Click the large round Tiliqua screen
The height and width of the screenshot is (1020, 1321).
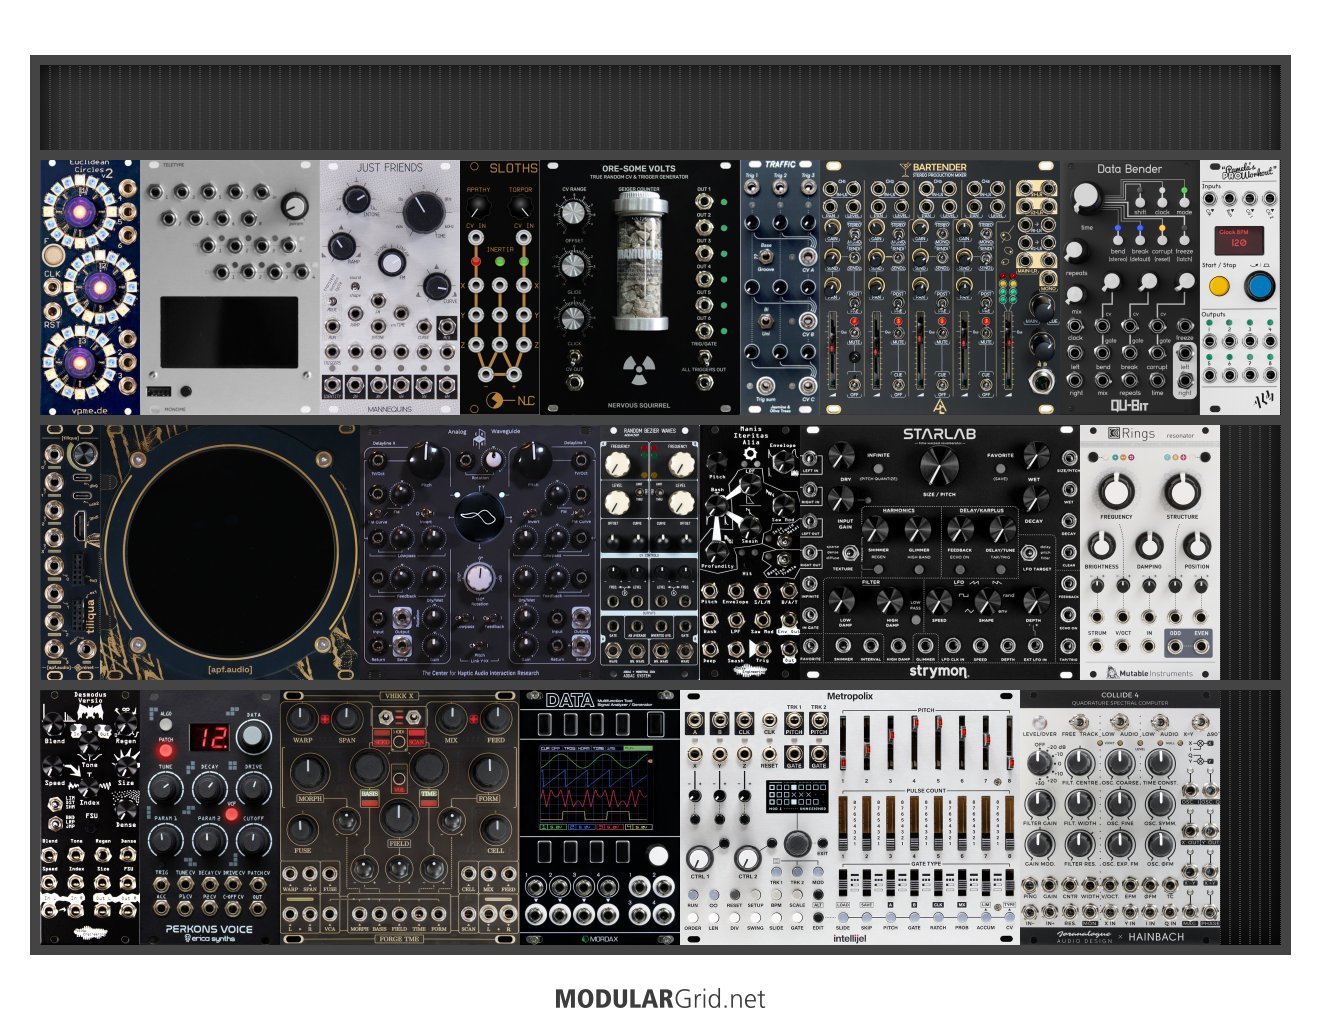tap(230, 550)
